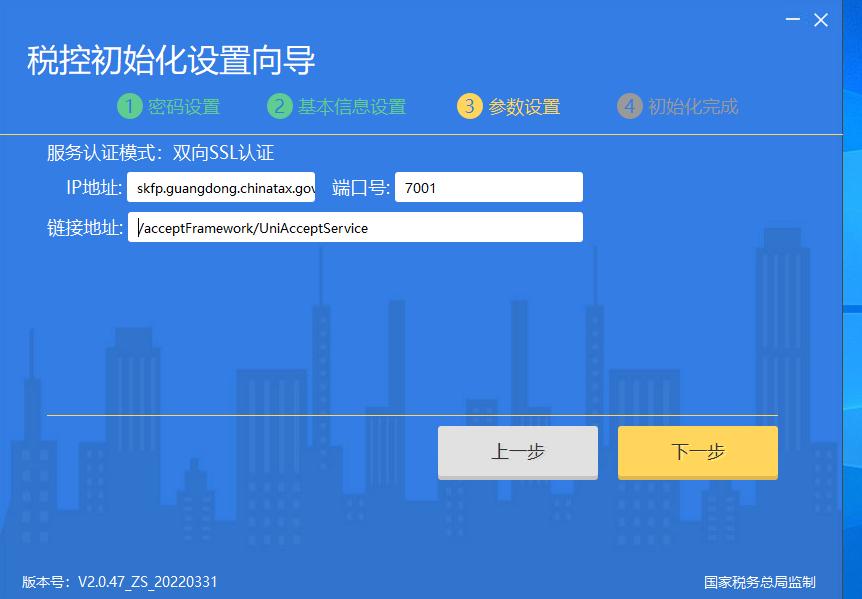Screen dimensions: 862x599
Task: Click the X close button
Action: click(822, 19)
